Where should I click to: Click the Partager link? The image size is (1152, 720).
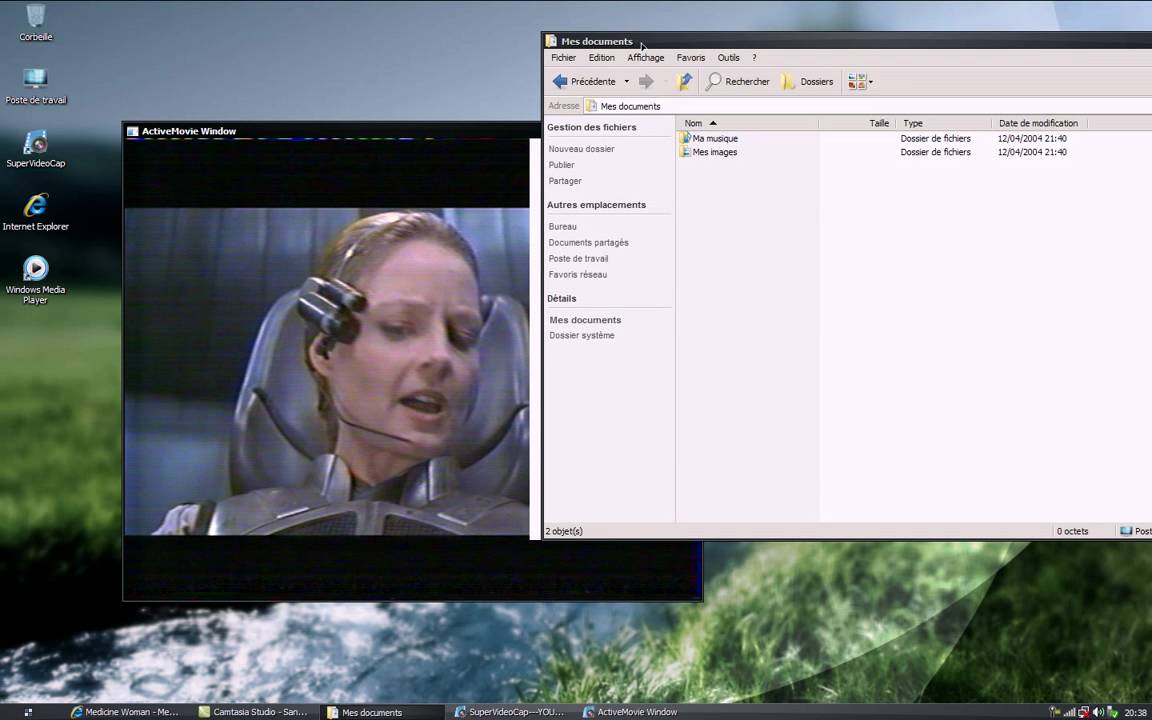coord(564,181)
